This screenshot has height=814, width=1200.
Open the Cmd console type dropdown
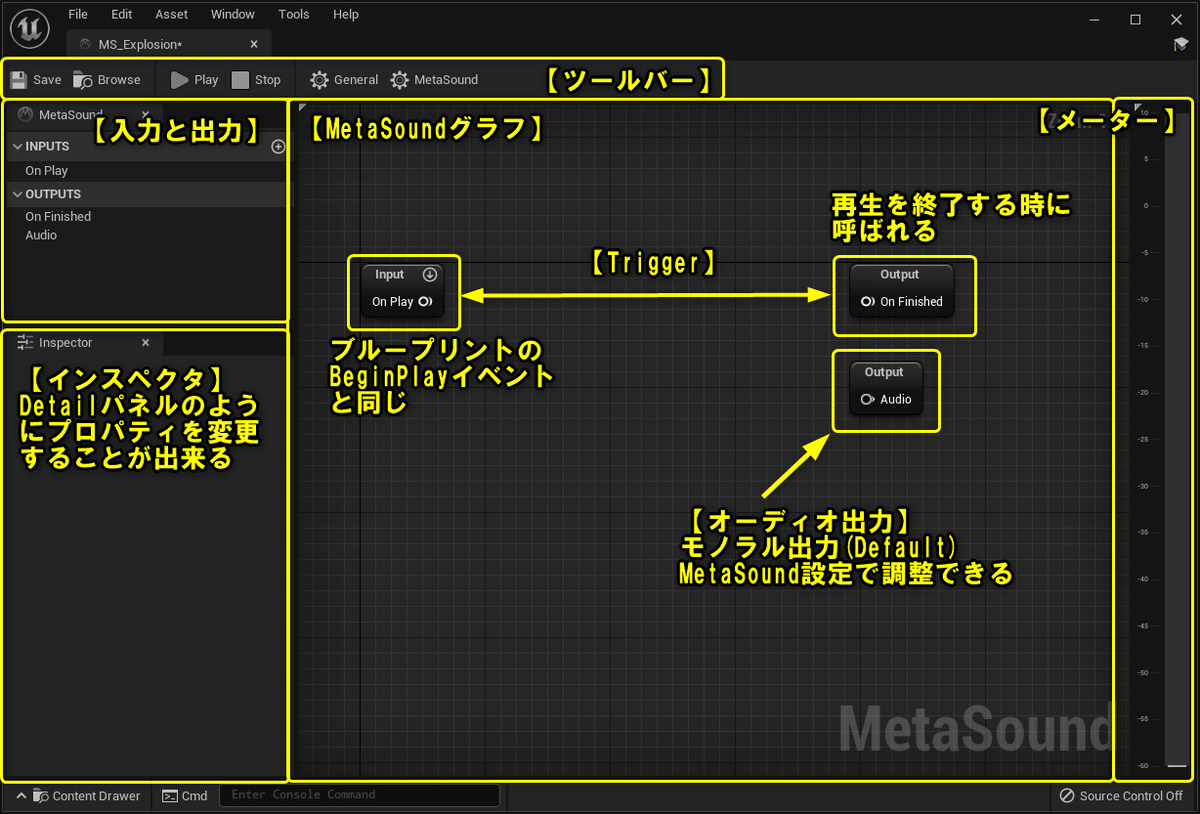click(x=185, y=796)
